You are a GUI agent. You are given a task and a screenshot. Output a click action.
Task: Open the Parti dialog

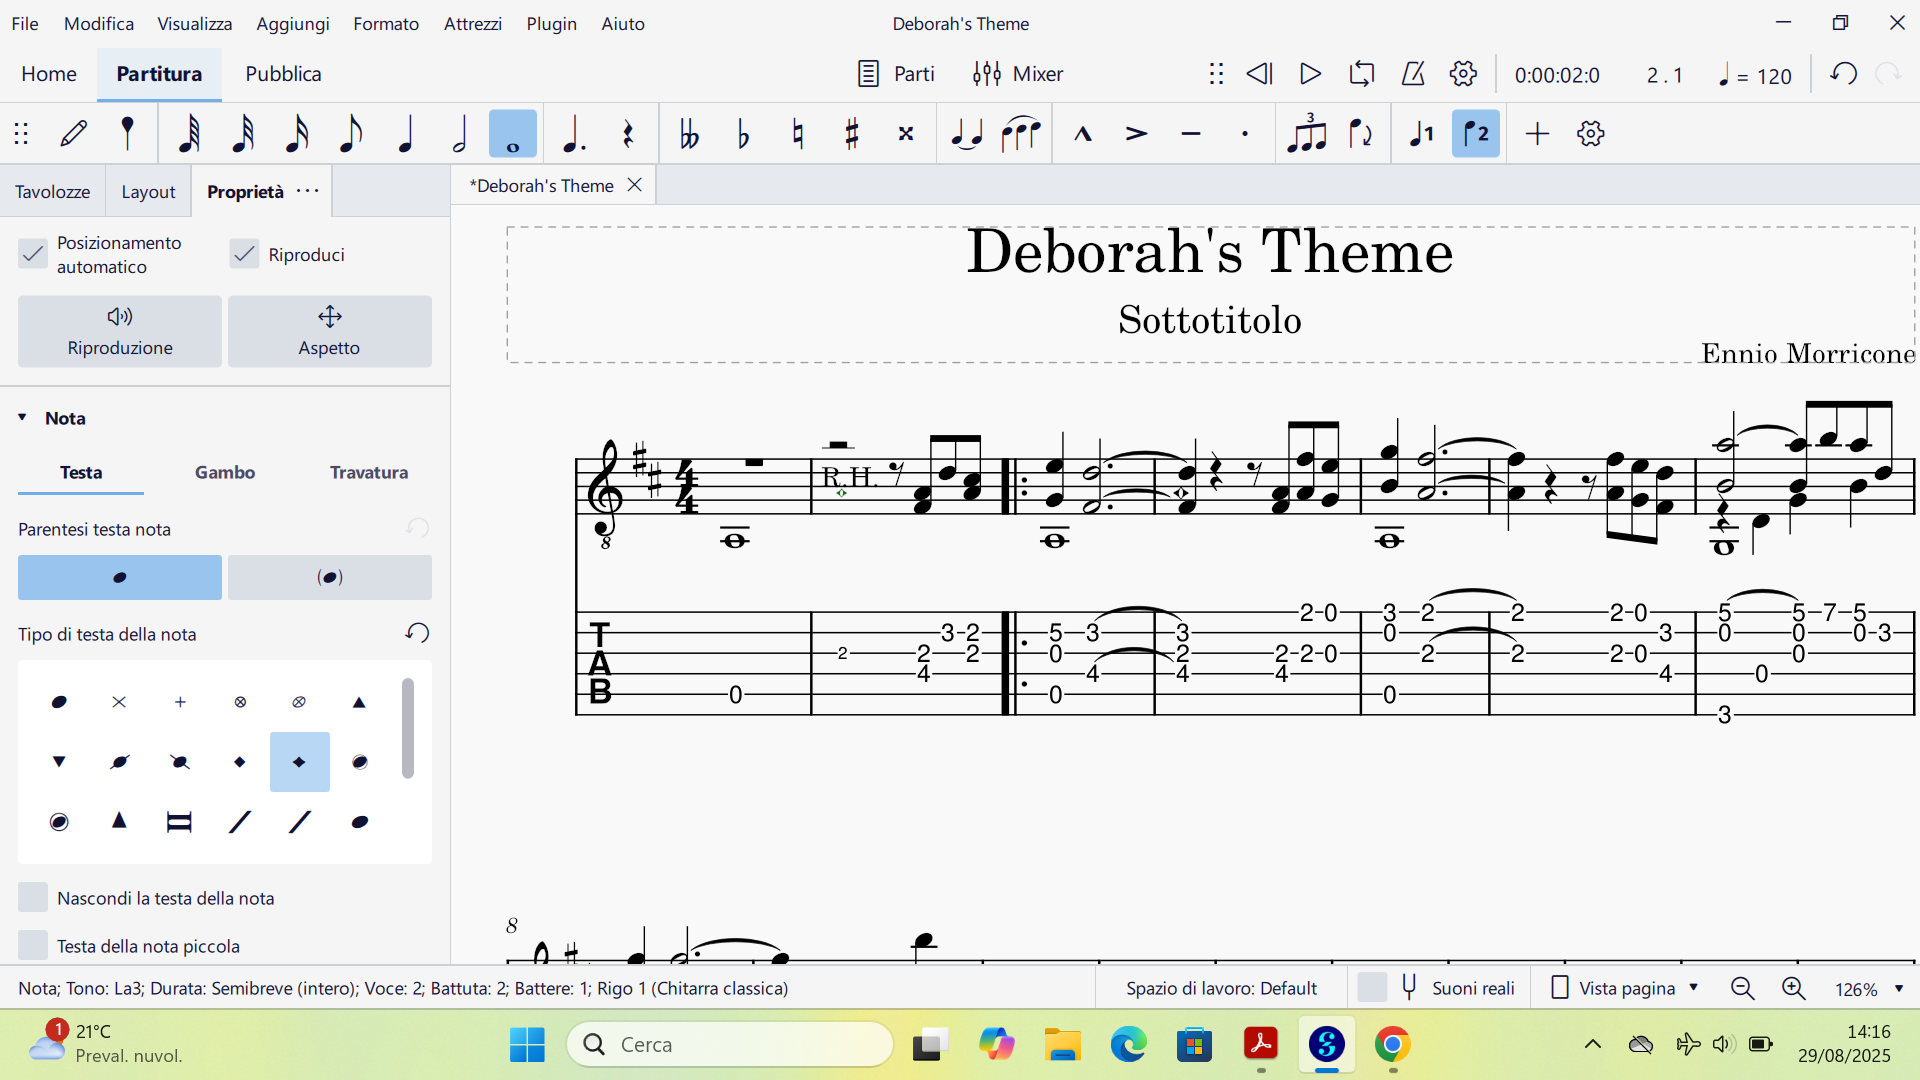coord(896,74)
